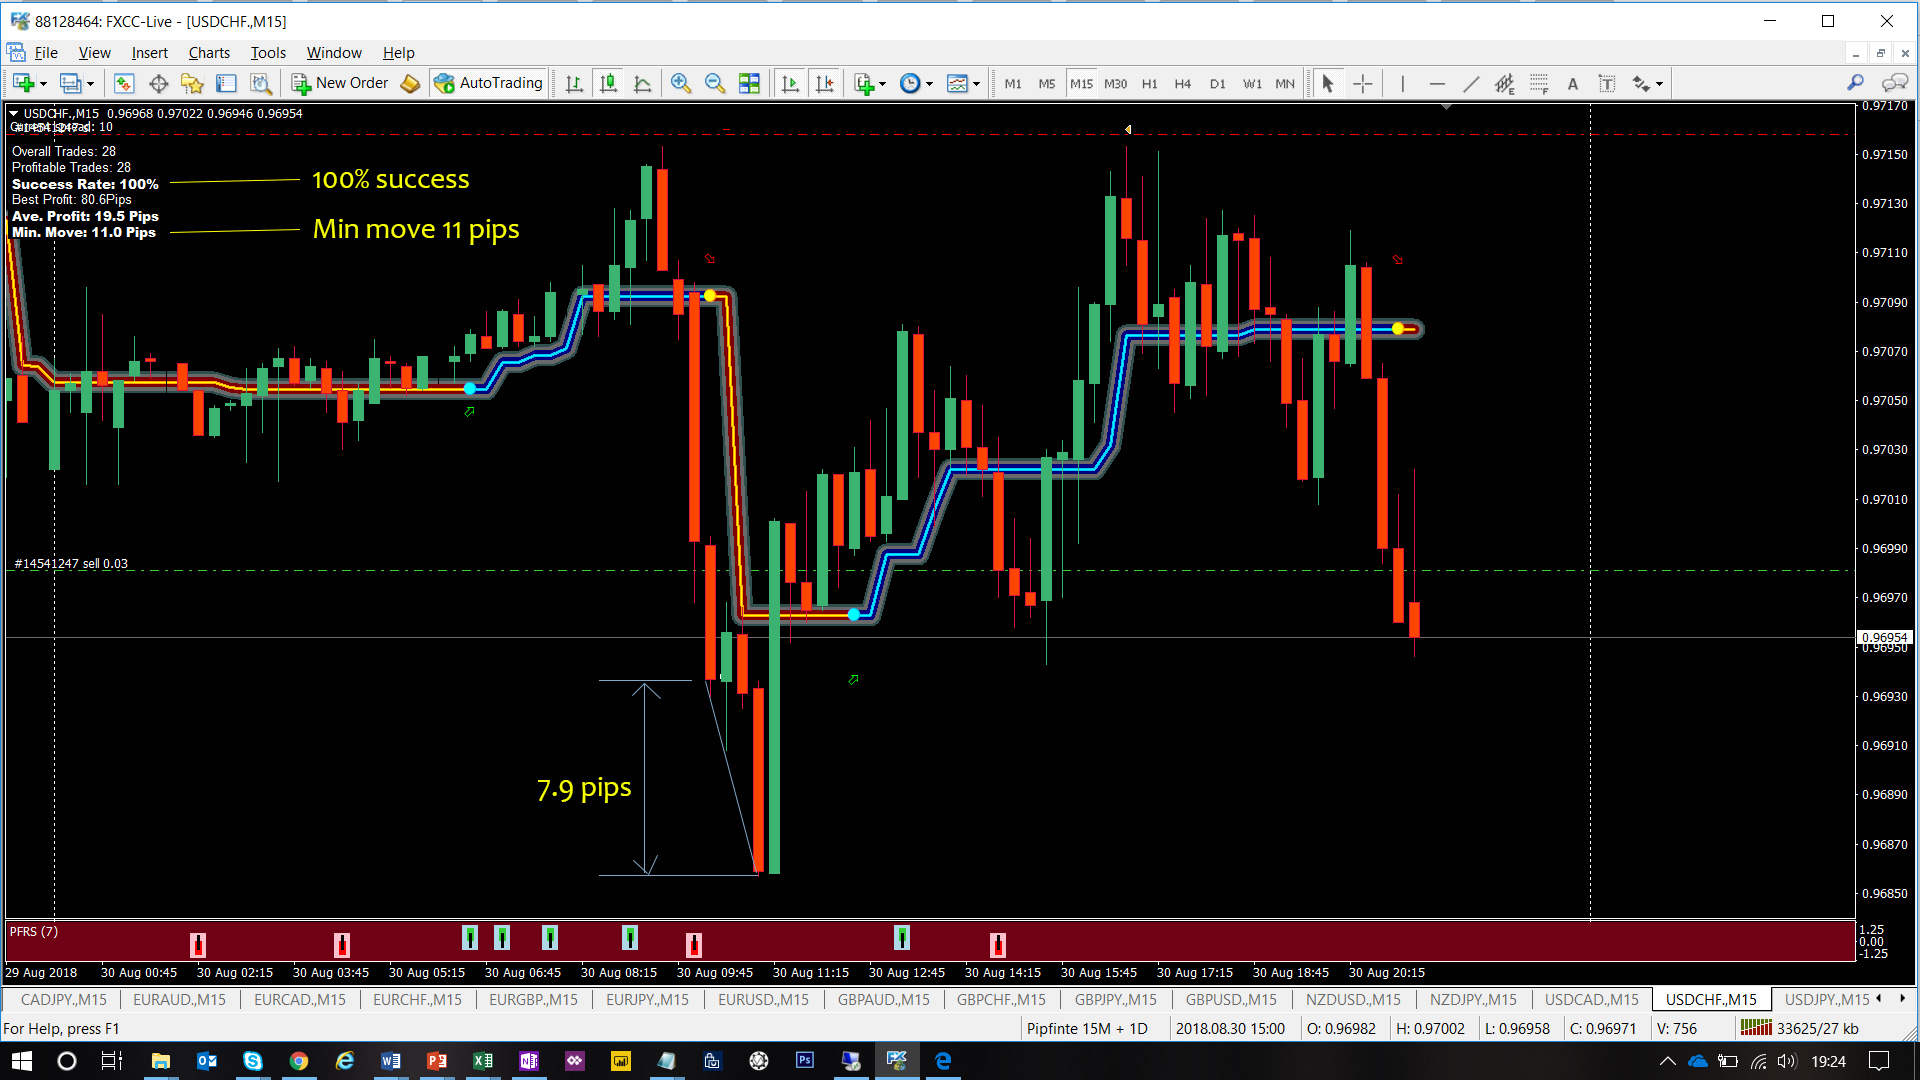
Task: Expand the chart templates dropdown arrow
Action: click(976, 84)
